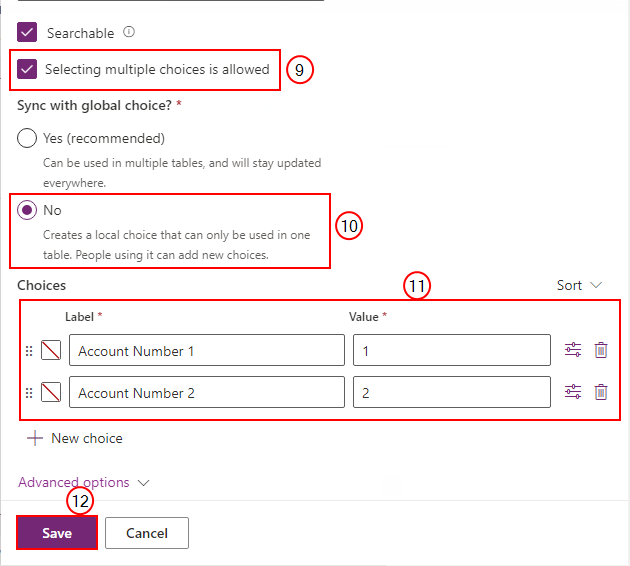The image size is (630, 566).
Task: Toggle Selecting multiple choices is allowed
Action: pos(27,69)
